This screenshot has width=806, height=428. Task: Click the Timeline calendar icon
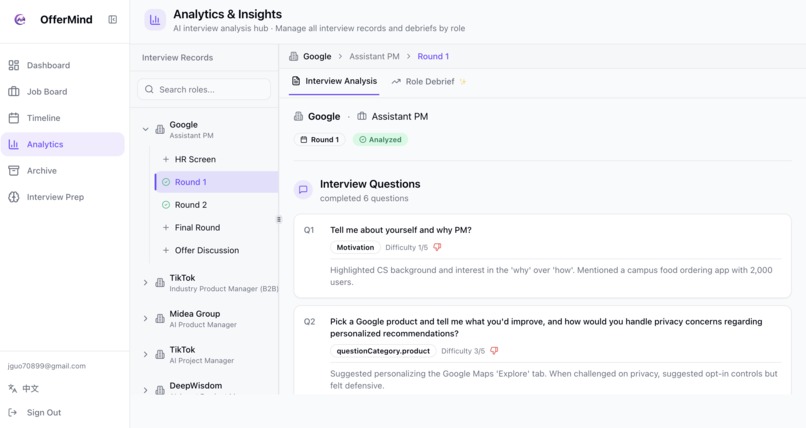click(14, 118)
